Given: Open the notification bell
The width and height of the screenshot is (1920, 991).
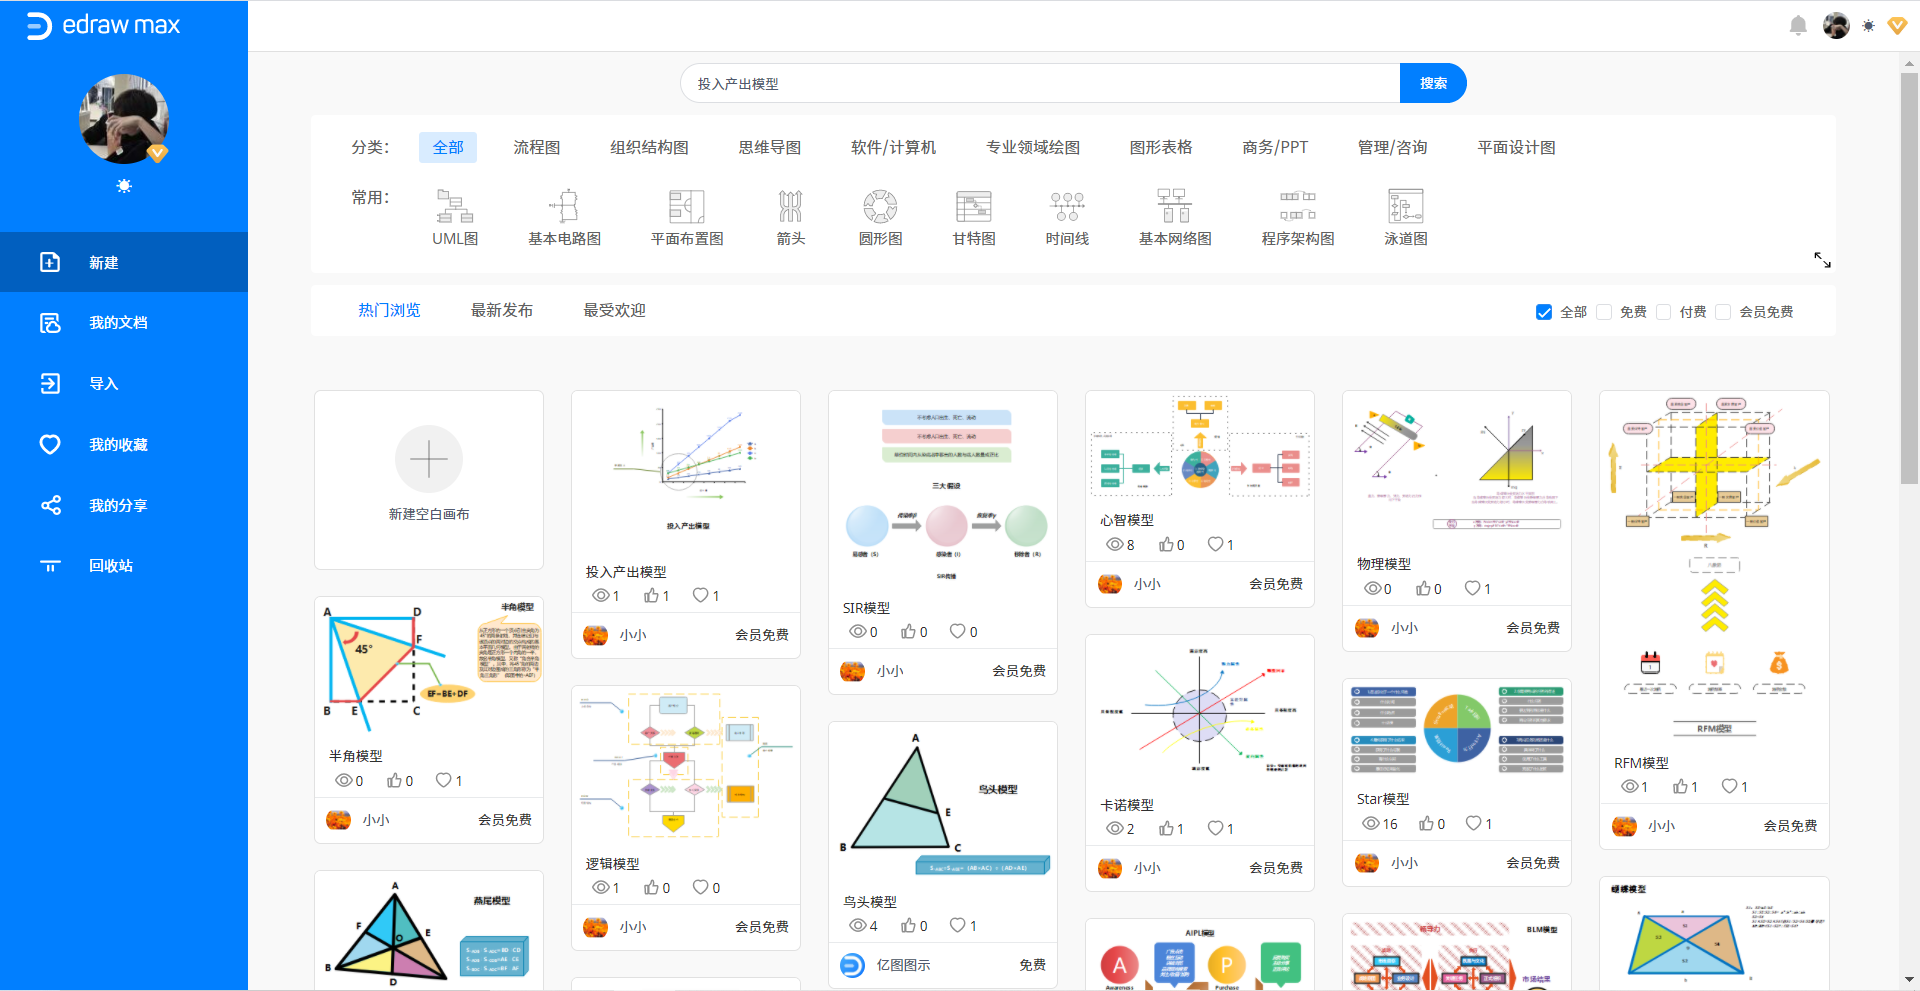Looking at the screenshot, I should [x=1798, y=26].
